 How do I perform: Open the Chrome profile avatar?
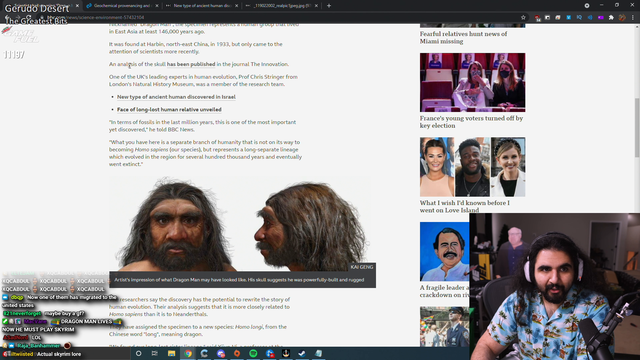tap(622, 18)
